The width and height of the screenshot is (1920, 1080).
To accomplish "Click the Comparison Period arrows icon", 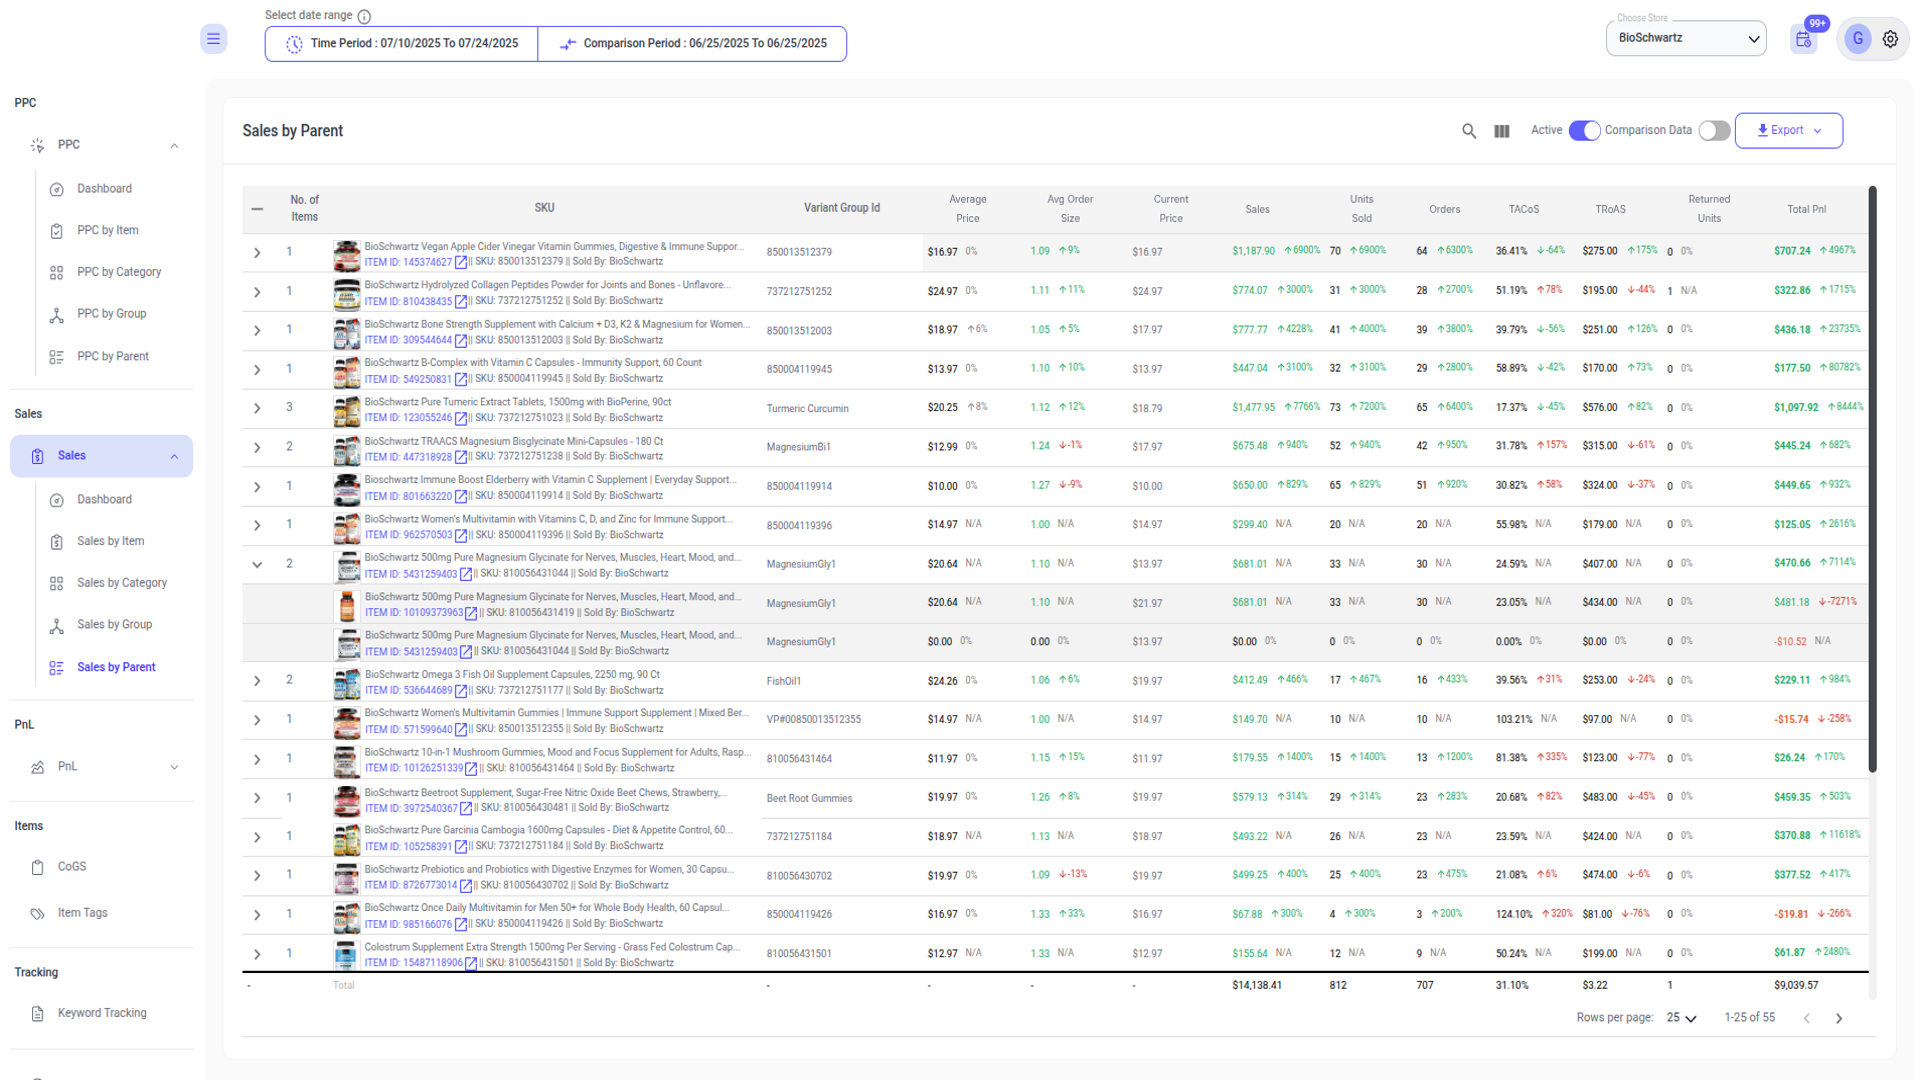I will [x=567, y=44].
